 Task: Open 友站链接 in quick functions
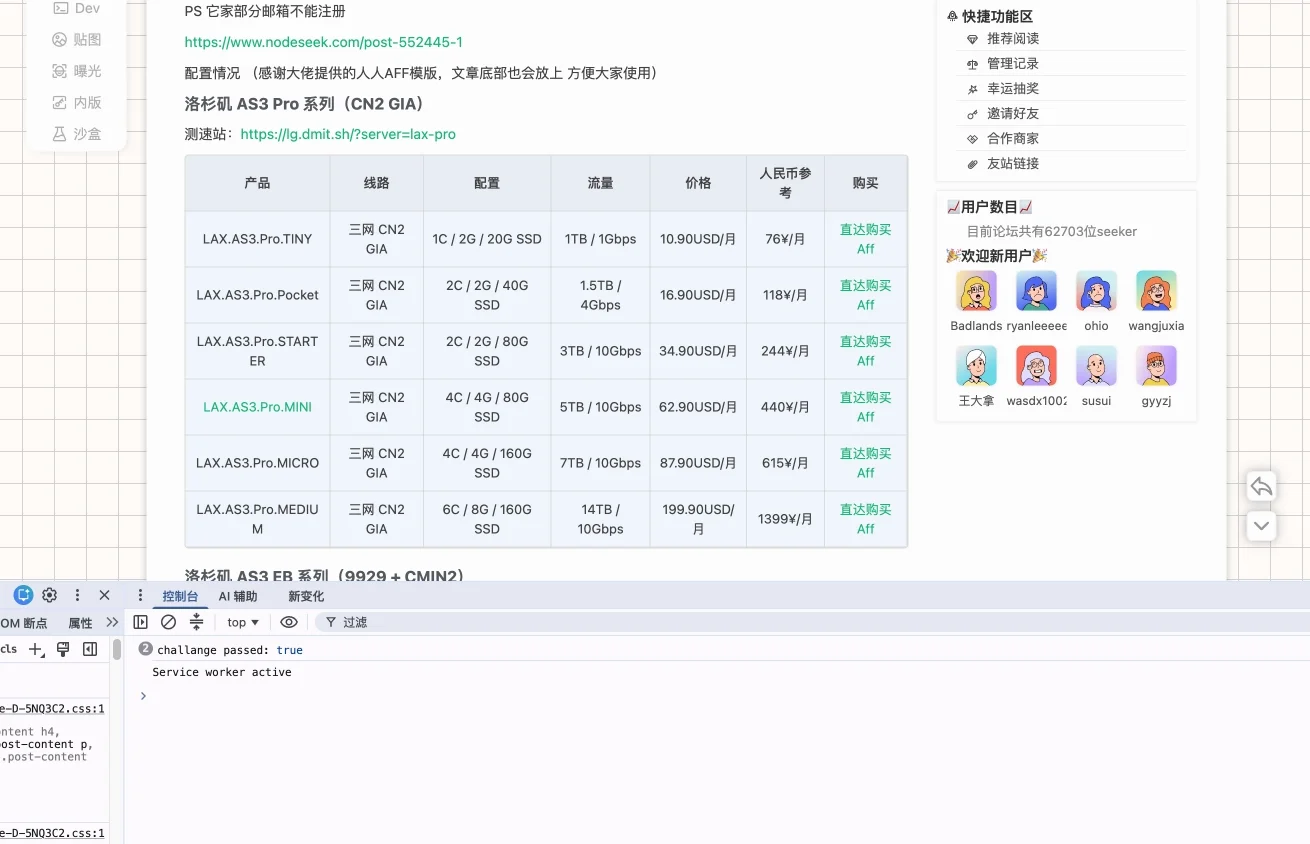(1012, 163)
